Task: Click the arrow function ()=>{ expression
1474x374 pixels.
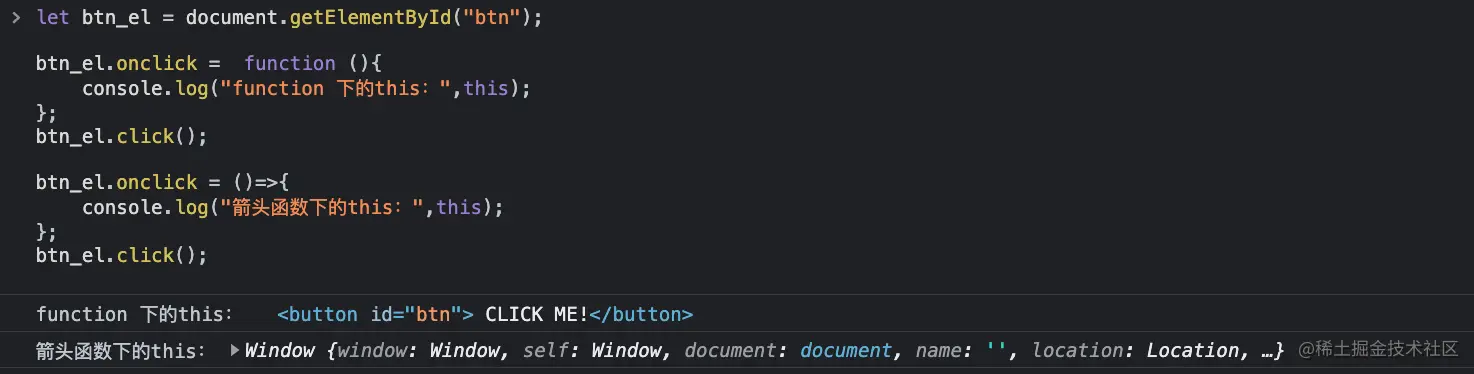Action: pyautogui.click(x=260, y=182)
